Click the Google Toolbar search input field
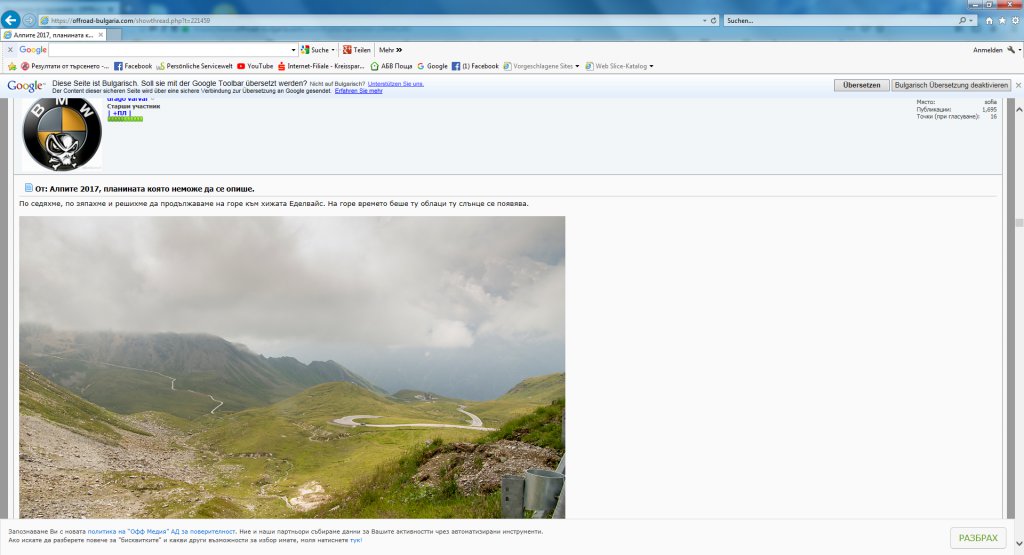The image size is (1024, 555). point(169,50)
